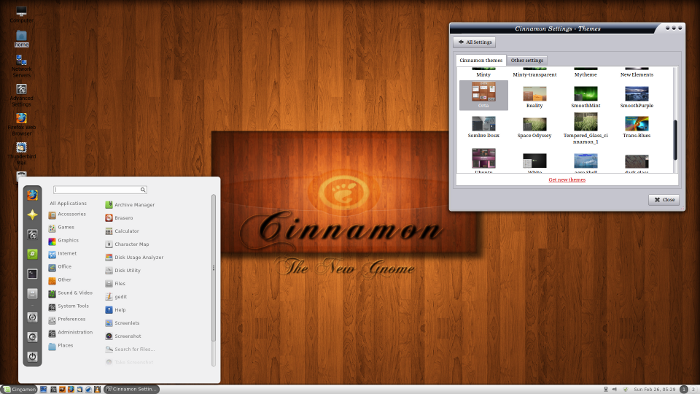
Task: Open Brasero from application list
Action: (119, 218)
